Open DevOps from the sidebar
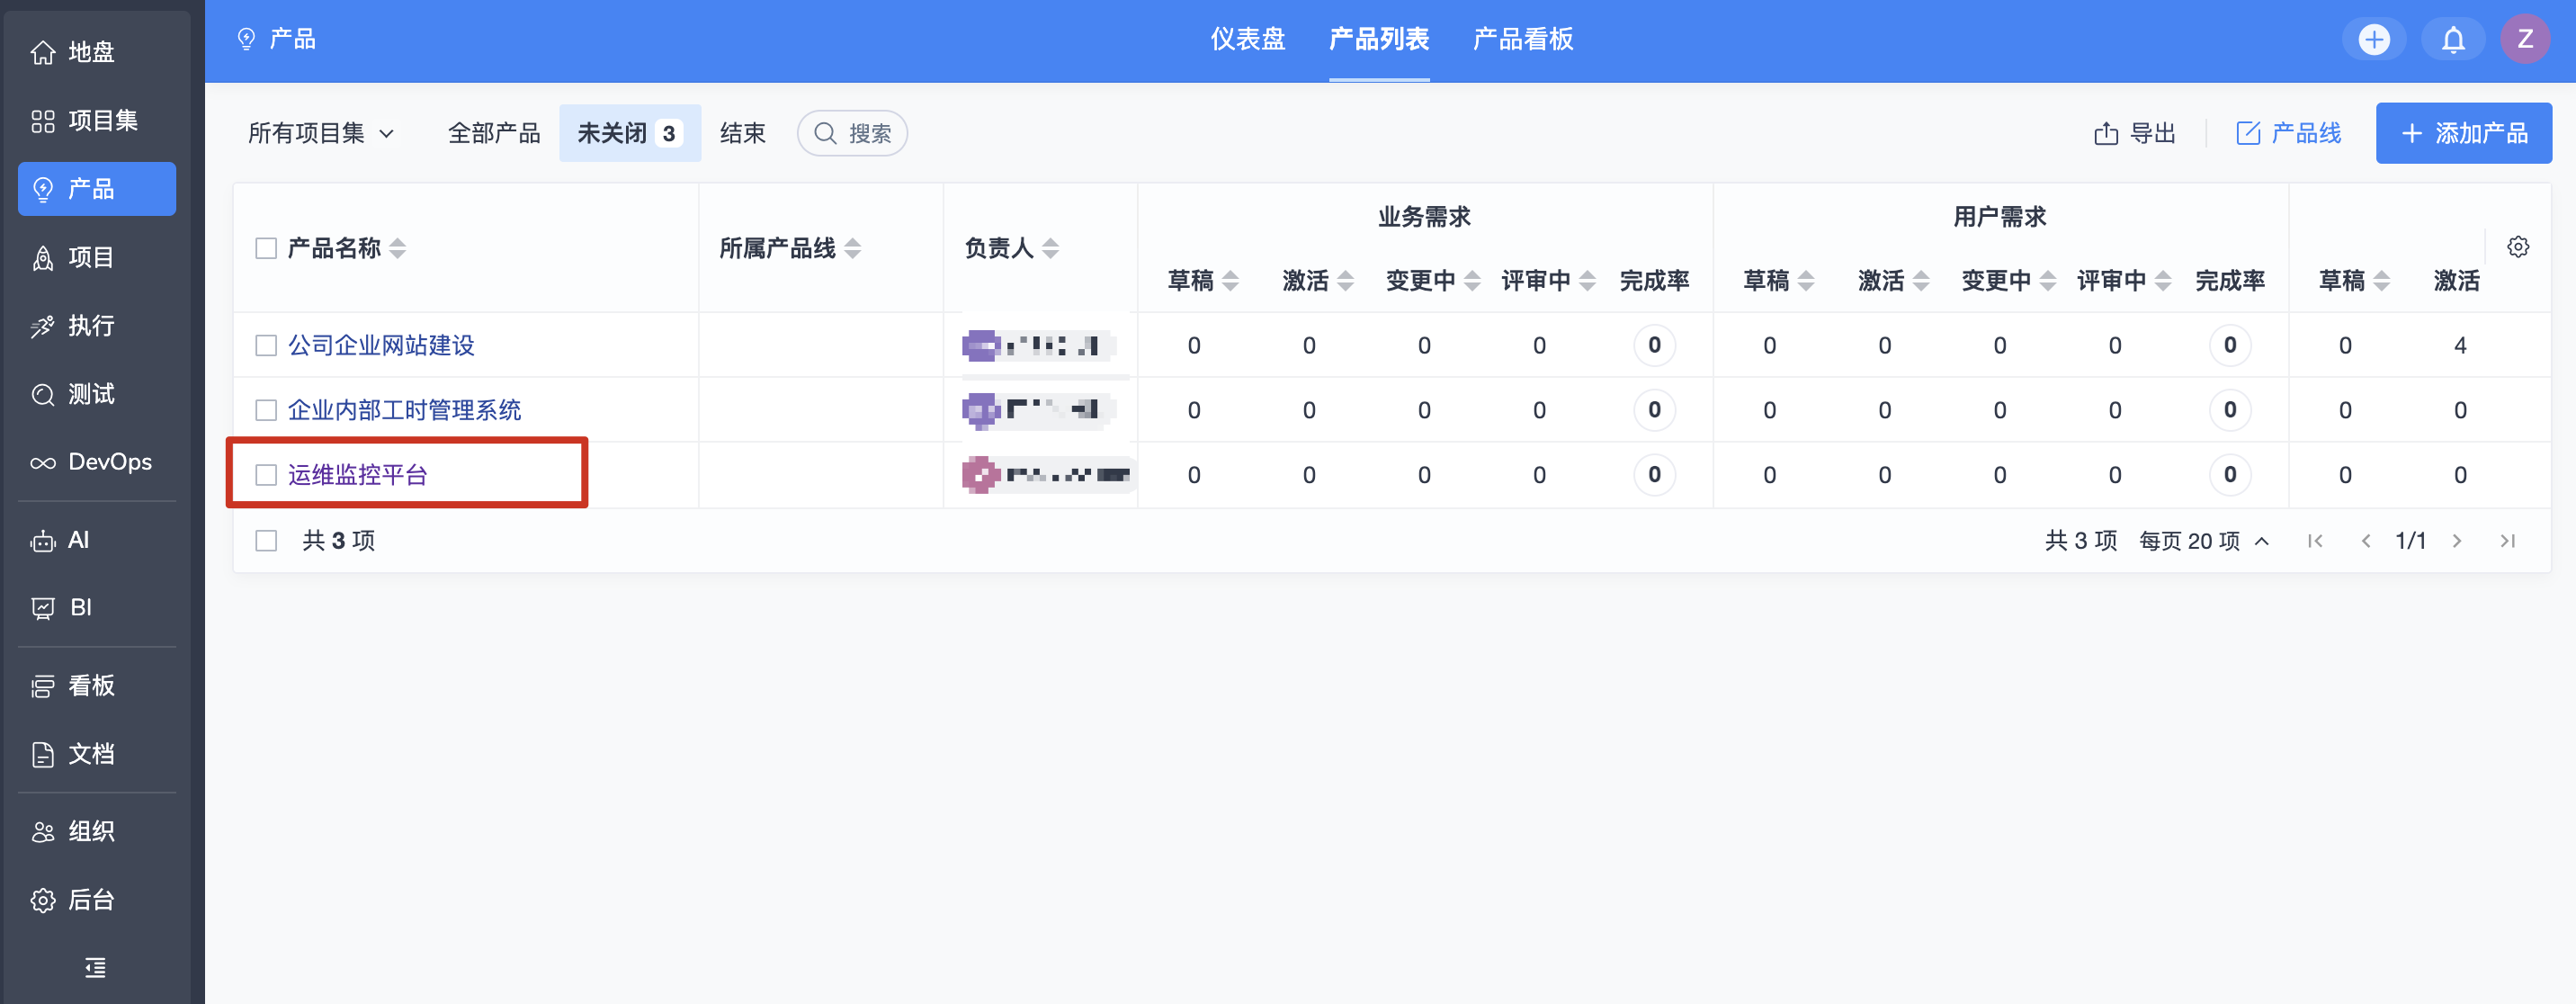Screen dimensions: 2576x1004 click(96, 462)
